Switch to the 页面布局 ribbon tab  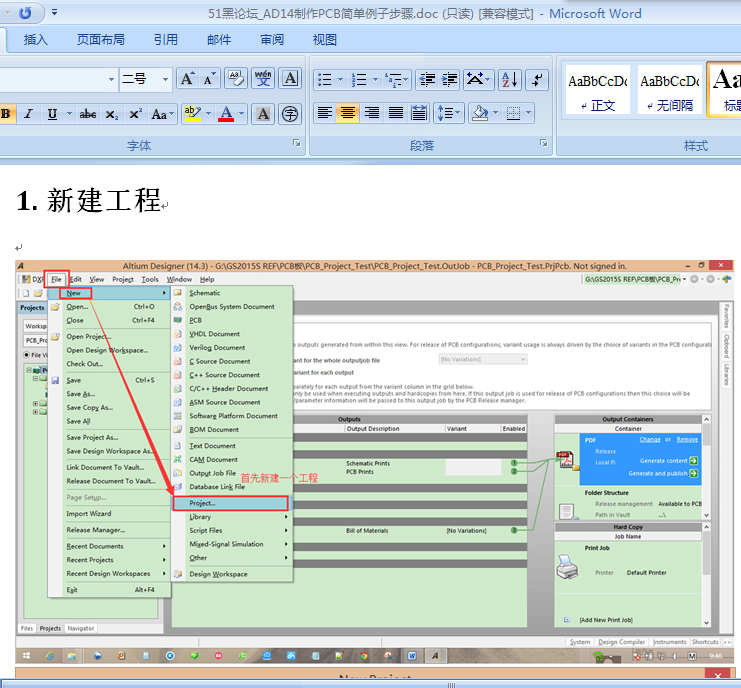pos(101,40)
